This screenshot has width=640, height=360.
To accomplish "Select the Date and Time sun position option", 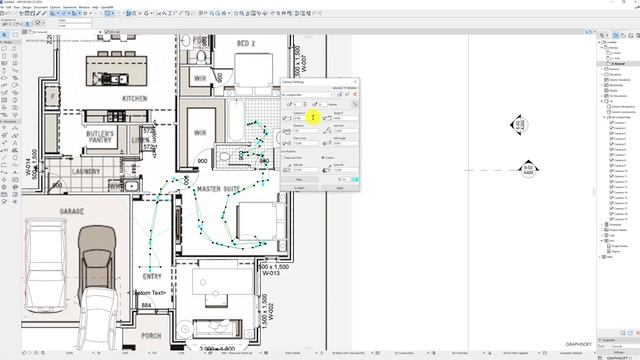I will [292, 158].
